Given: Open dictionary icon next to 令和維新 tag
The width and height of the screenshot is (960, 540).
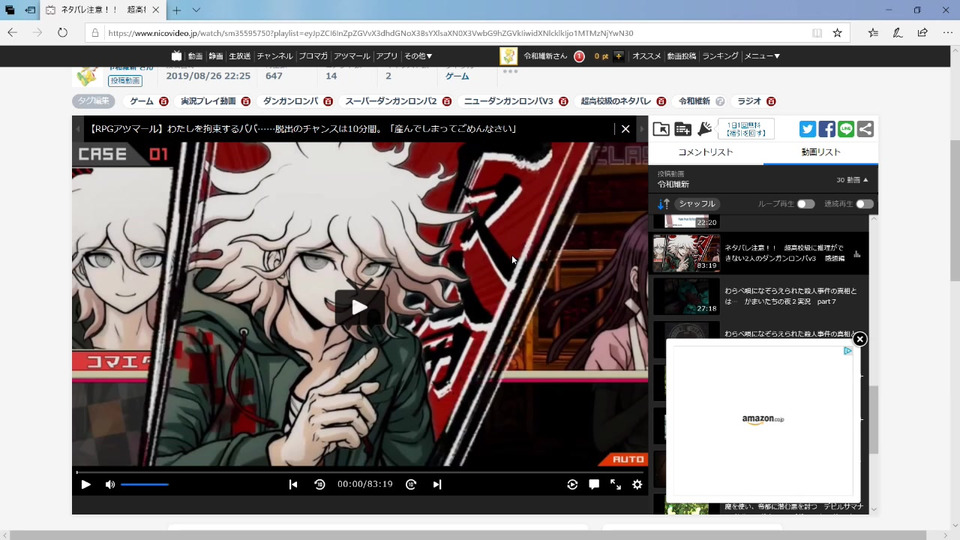Looking at the screenshot, I should pos(720,101).
